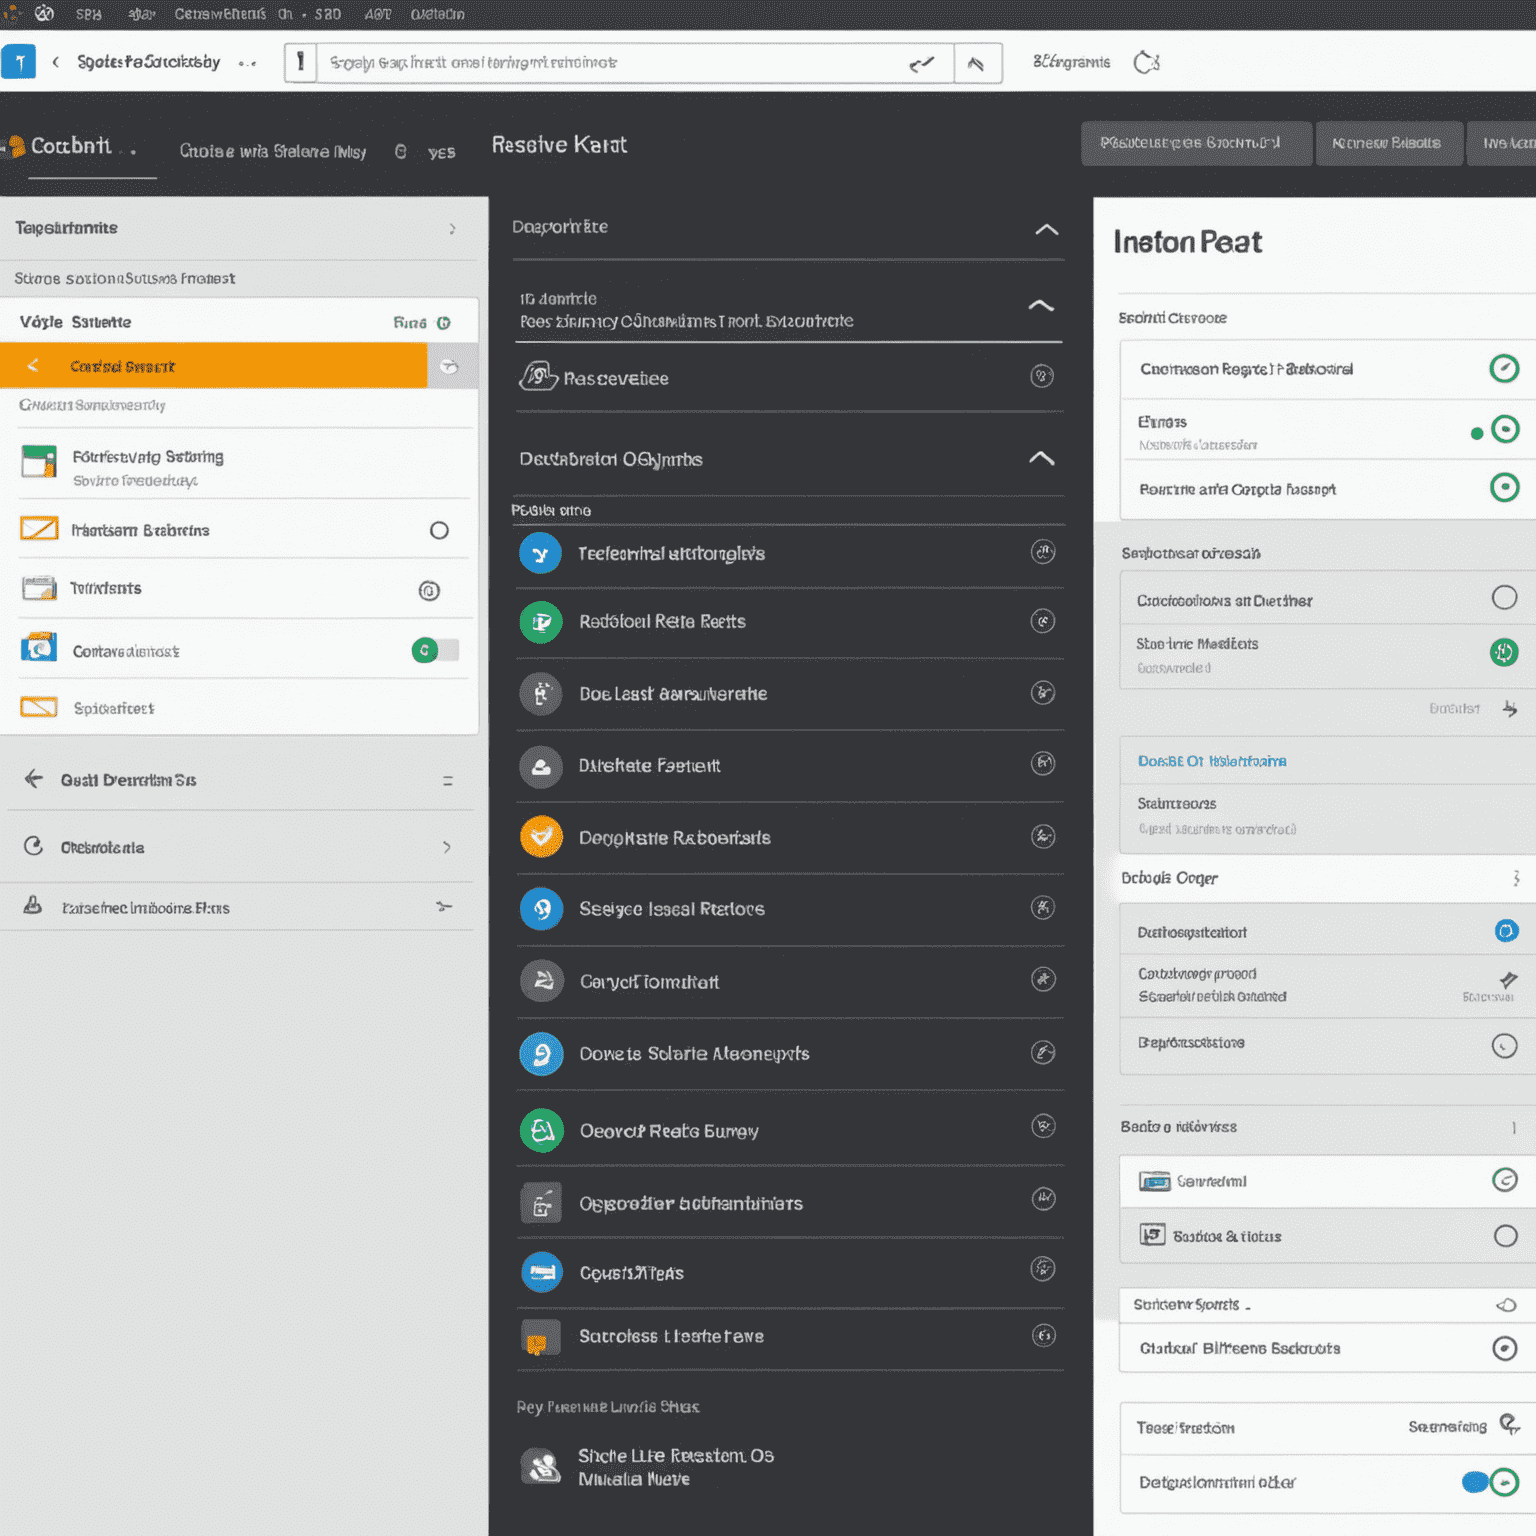Choose the unselected radio in right panel section
The width and height of the screenshot is (1536, 1536).
click(1504, 597)
